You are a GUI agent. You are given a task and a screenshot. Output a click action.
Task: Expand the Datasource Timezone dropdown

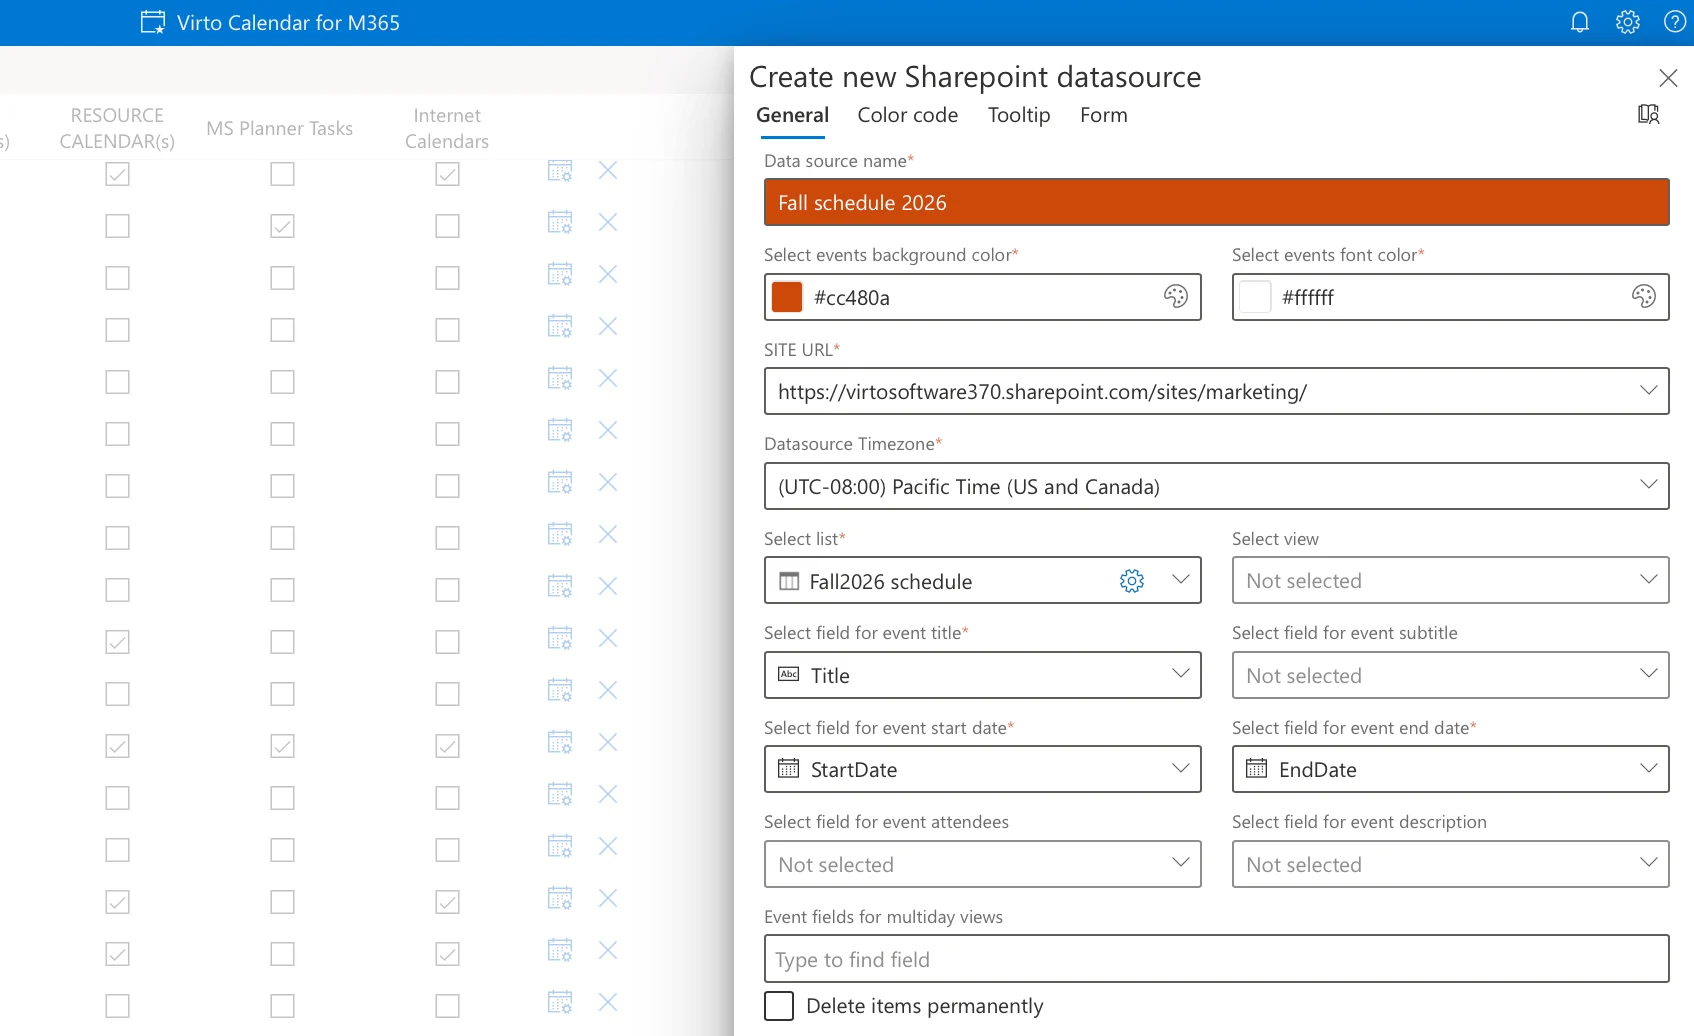(x=1649, y=485)
